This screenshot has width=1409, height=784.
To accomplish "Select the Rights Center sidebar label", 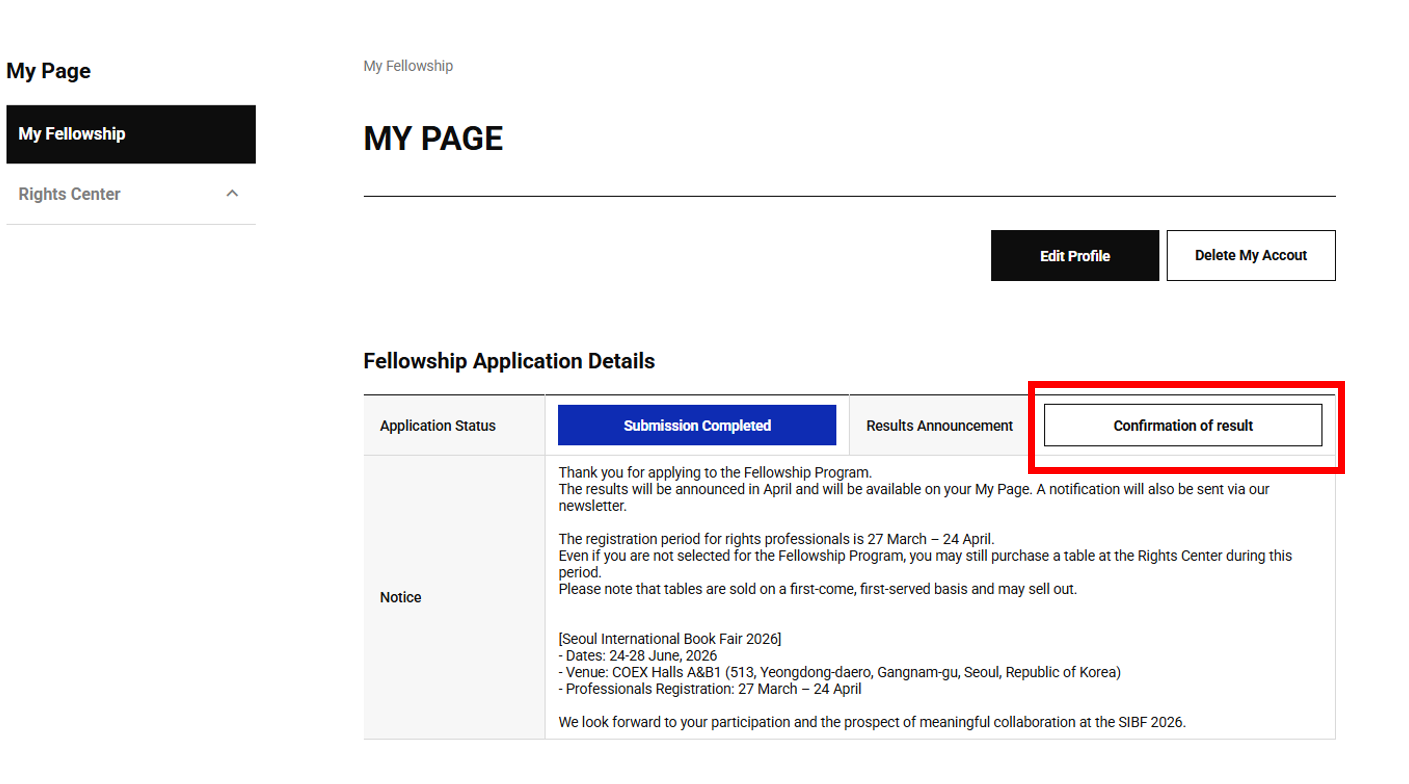I will pyautogui.click(x=69, y=194).
